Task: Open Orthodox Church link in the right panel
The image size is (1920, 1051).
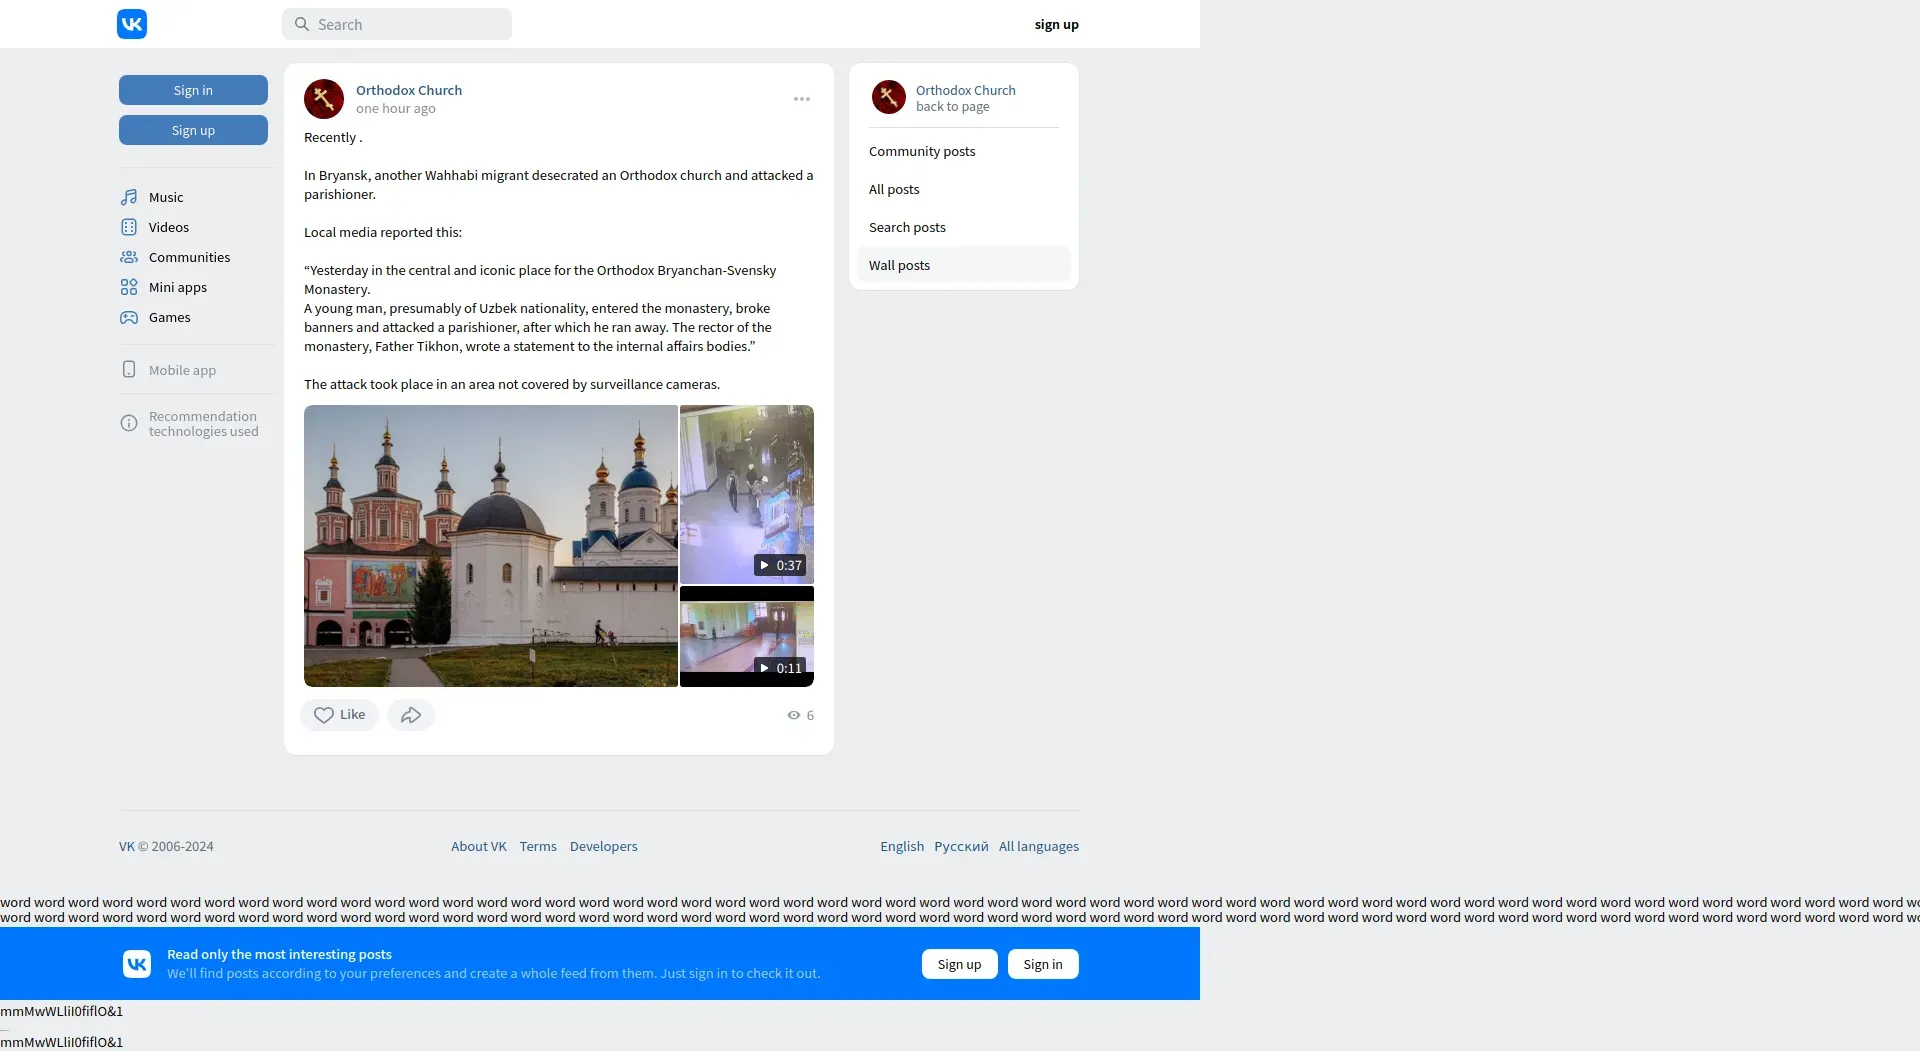Action: [966, 90]
